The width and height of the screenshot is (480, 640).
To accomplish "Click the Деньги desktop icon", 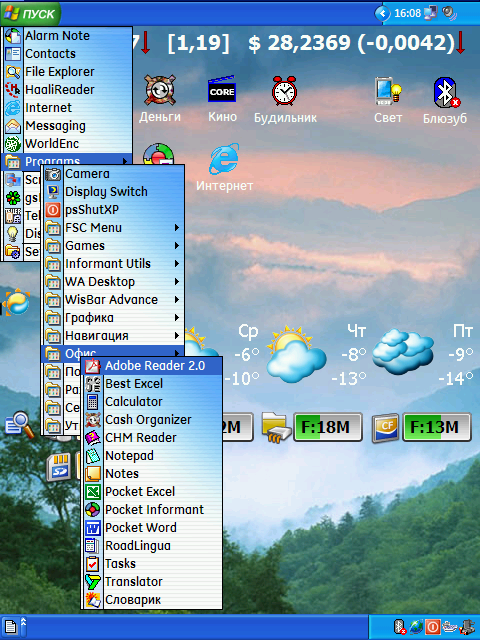I will pos(160,99).
